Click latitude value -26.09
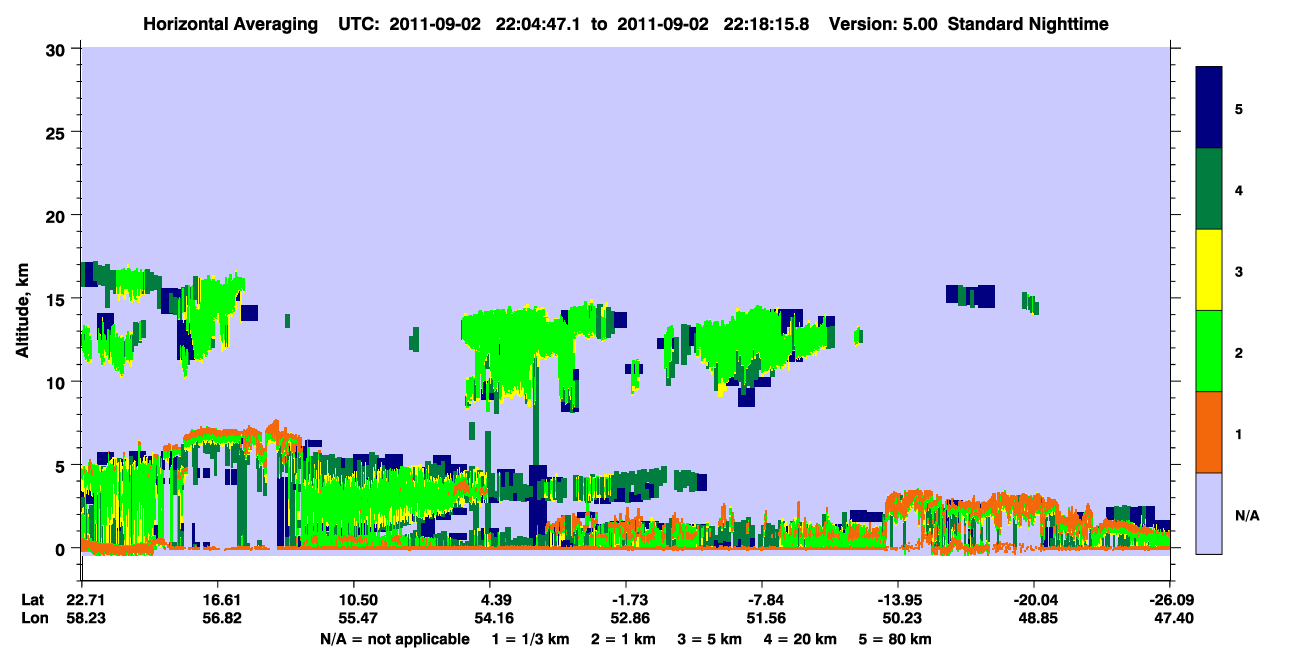The height and width of the screenshot is (667, 1300). coord(1170,600)
